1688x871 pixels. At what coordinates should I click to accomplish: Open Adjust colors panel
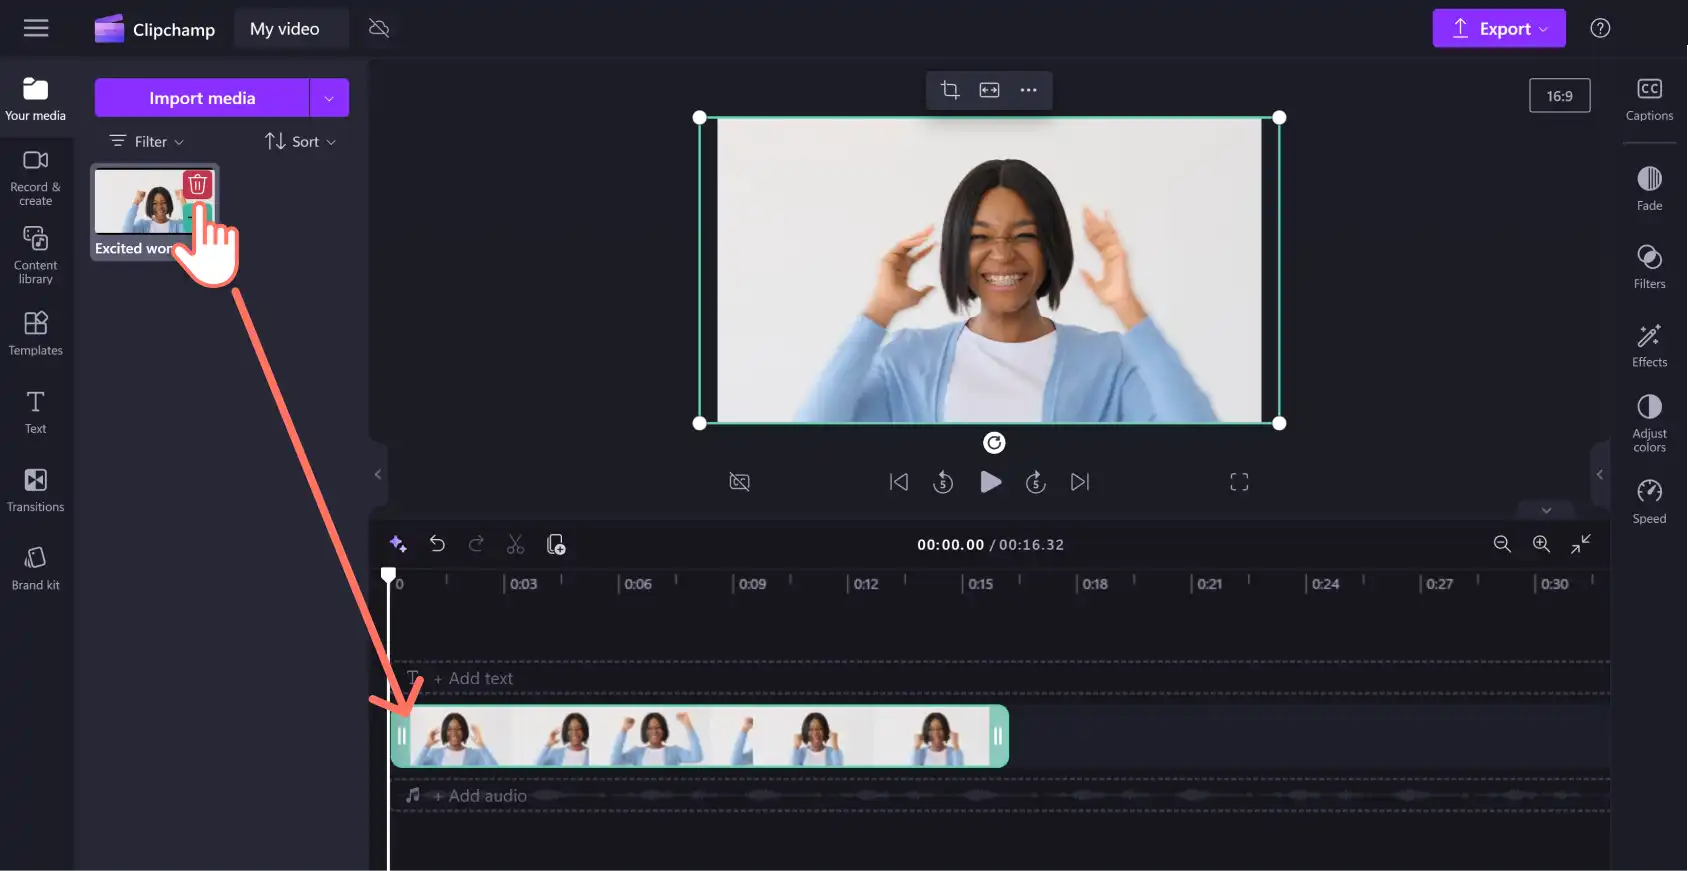tap(1649, 423)
